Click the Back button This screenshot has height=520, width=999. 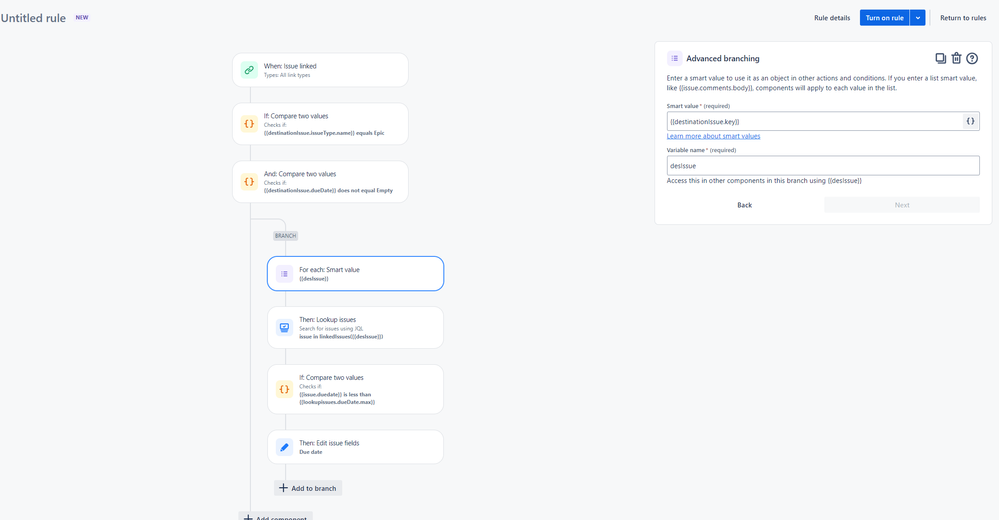coord(744,205)
